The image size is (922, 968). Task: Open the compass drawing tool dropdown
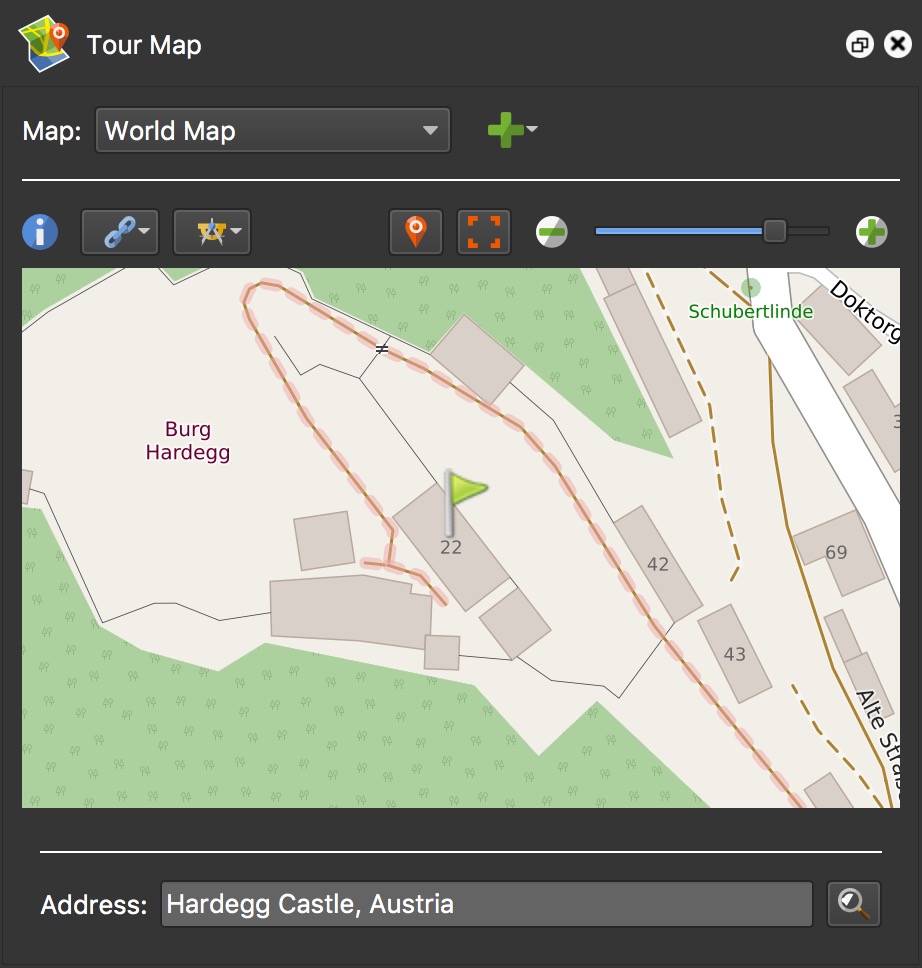click(211, 232)
